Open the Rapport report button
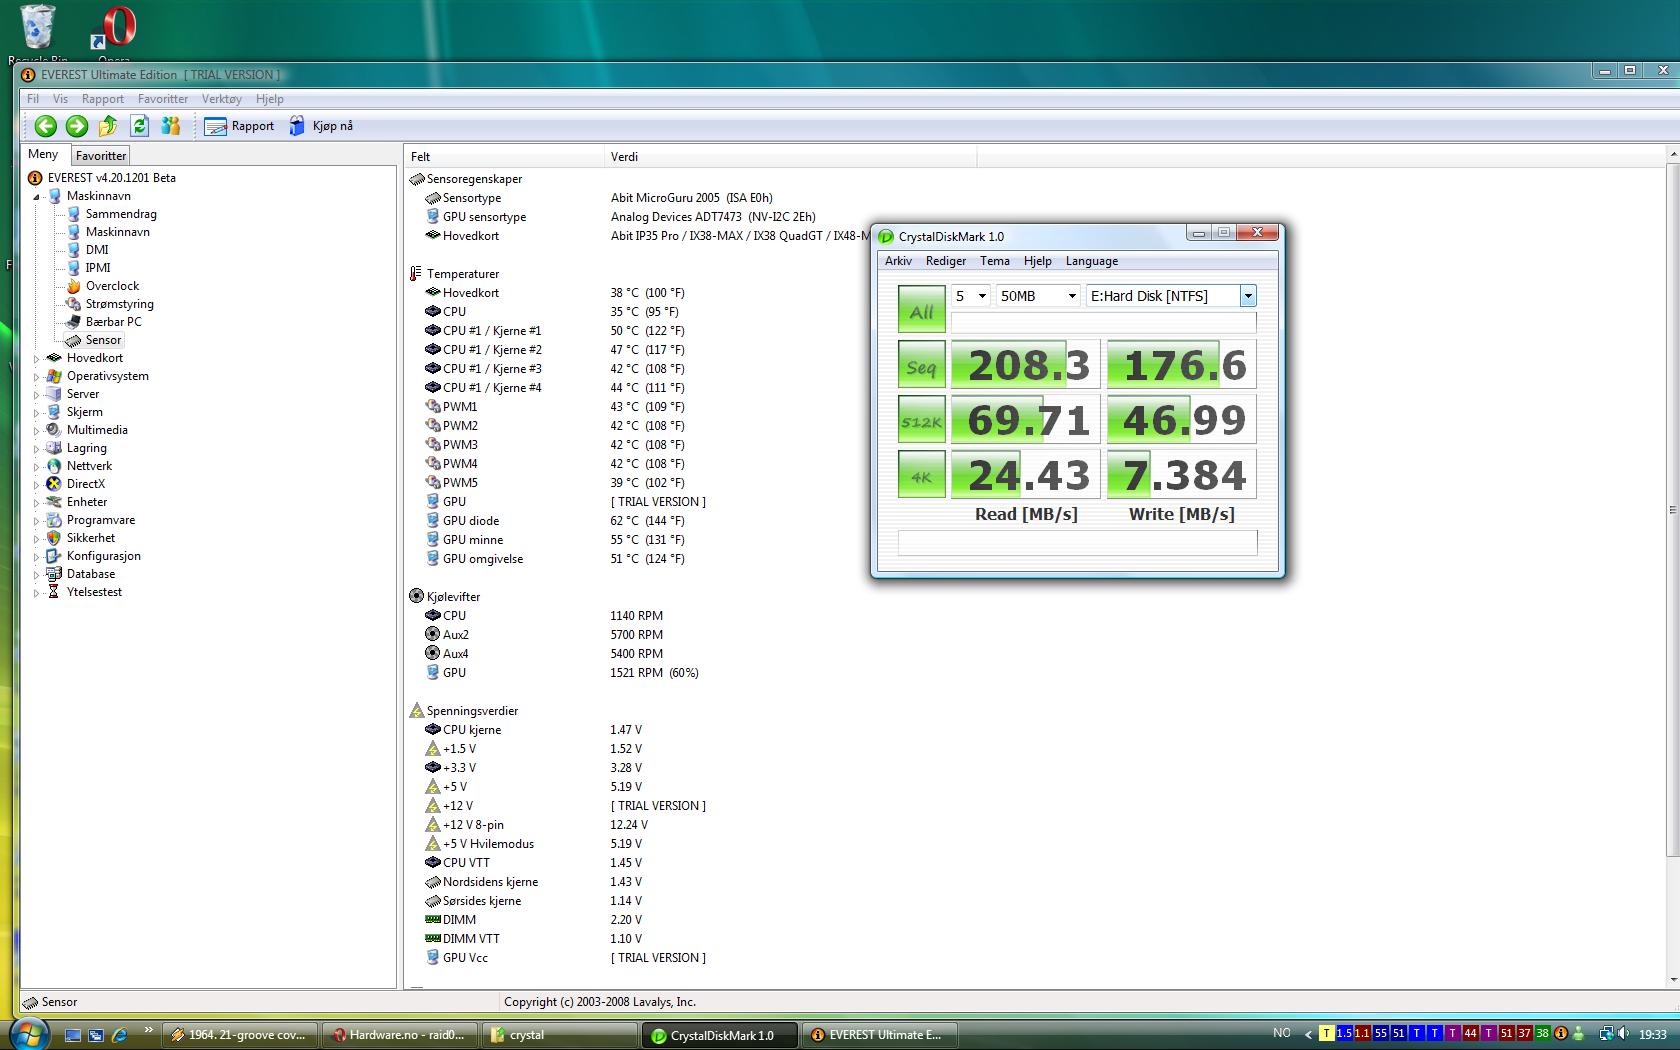 click(239, 126)
